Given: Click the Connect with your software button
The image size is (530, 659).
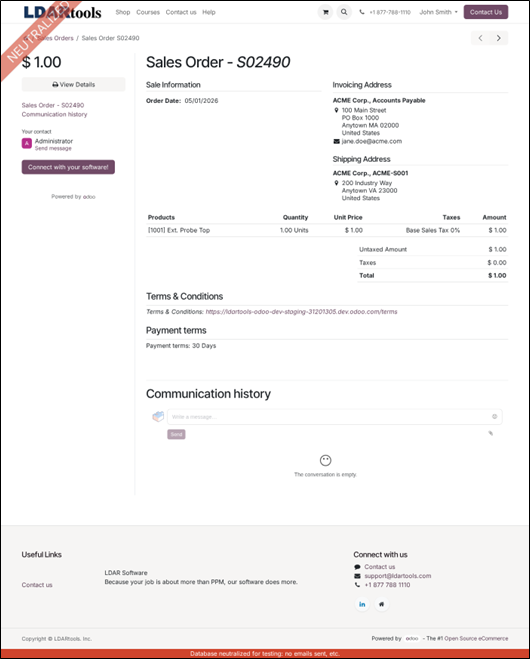Looking at the screenshot, I should coord(68,167).
